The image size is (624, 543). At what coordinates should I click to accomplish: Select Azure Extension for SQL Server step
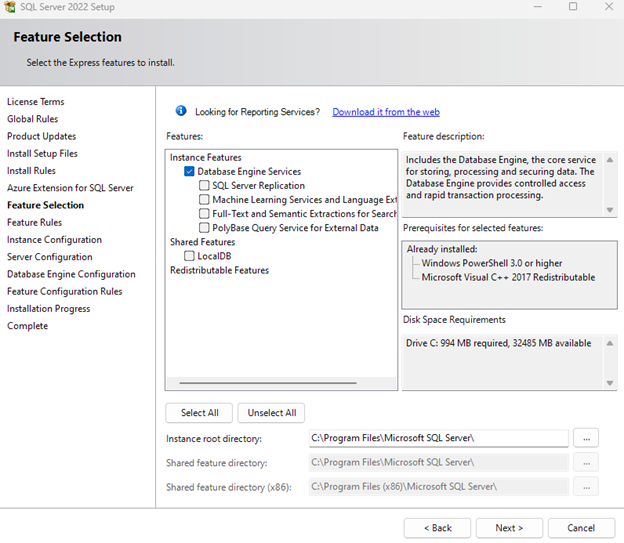(70, 188)
